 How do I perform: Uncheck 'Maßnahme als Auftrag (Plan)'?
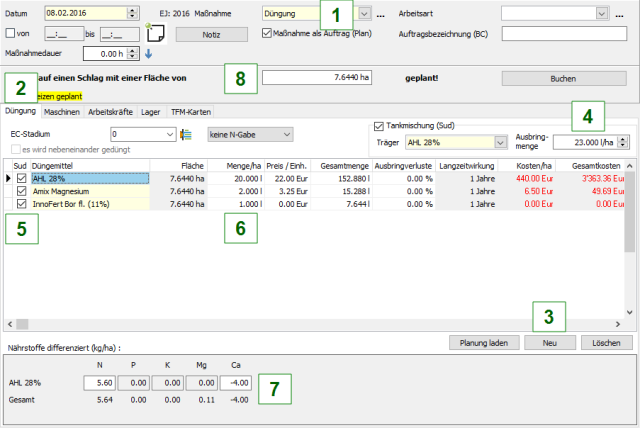266,32
